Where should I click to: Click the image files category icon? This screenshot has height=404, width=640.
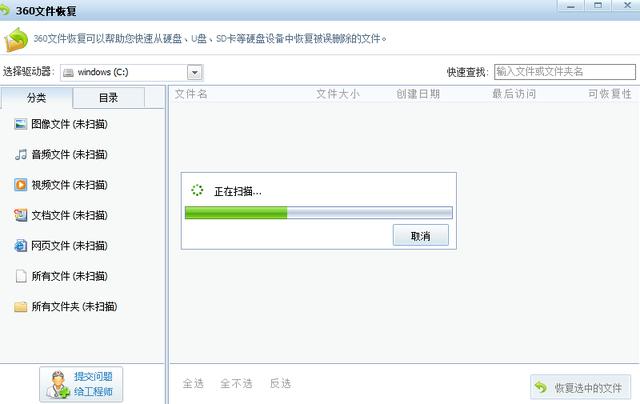tap(20, 124)
